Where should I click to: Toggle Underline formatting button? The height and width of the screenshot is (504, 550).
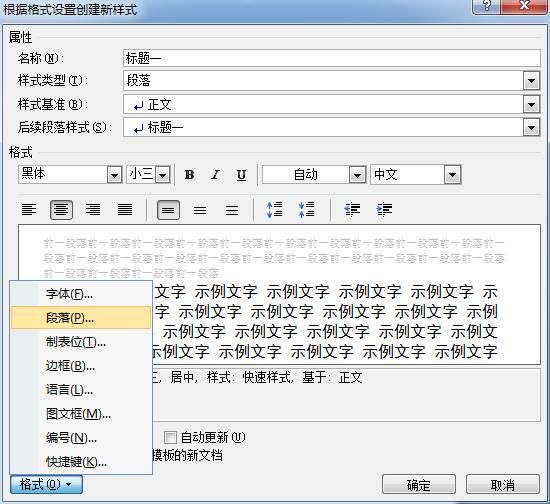tap(241, 175)
